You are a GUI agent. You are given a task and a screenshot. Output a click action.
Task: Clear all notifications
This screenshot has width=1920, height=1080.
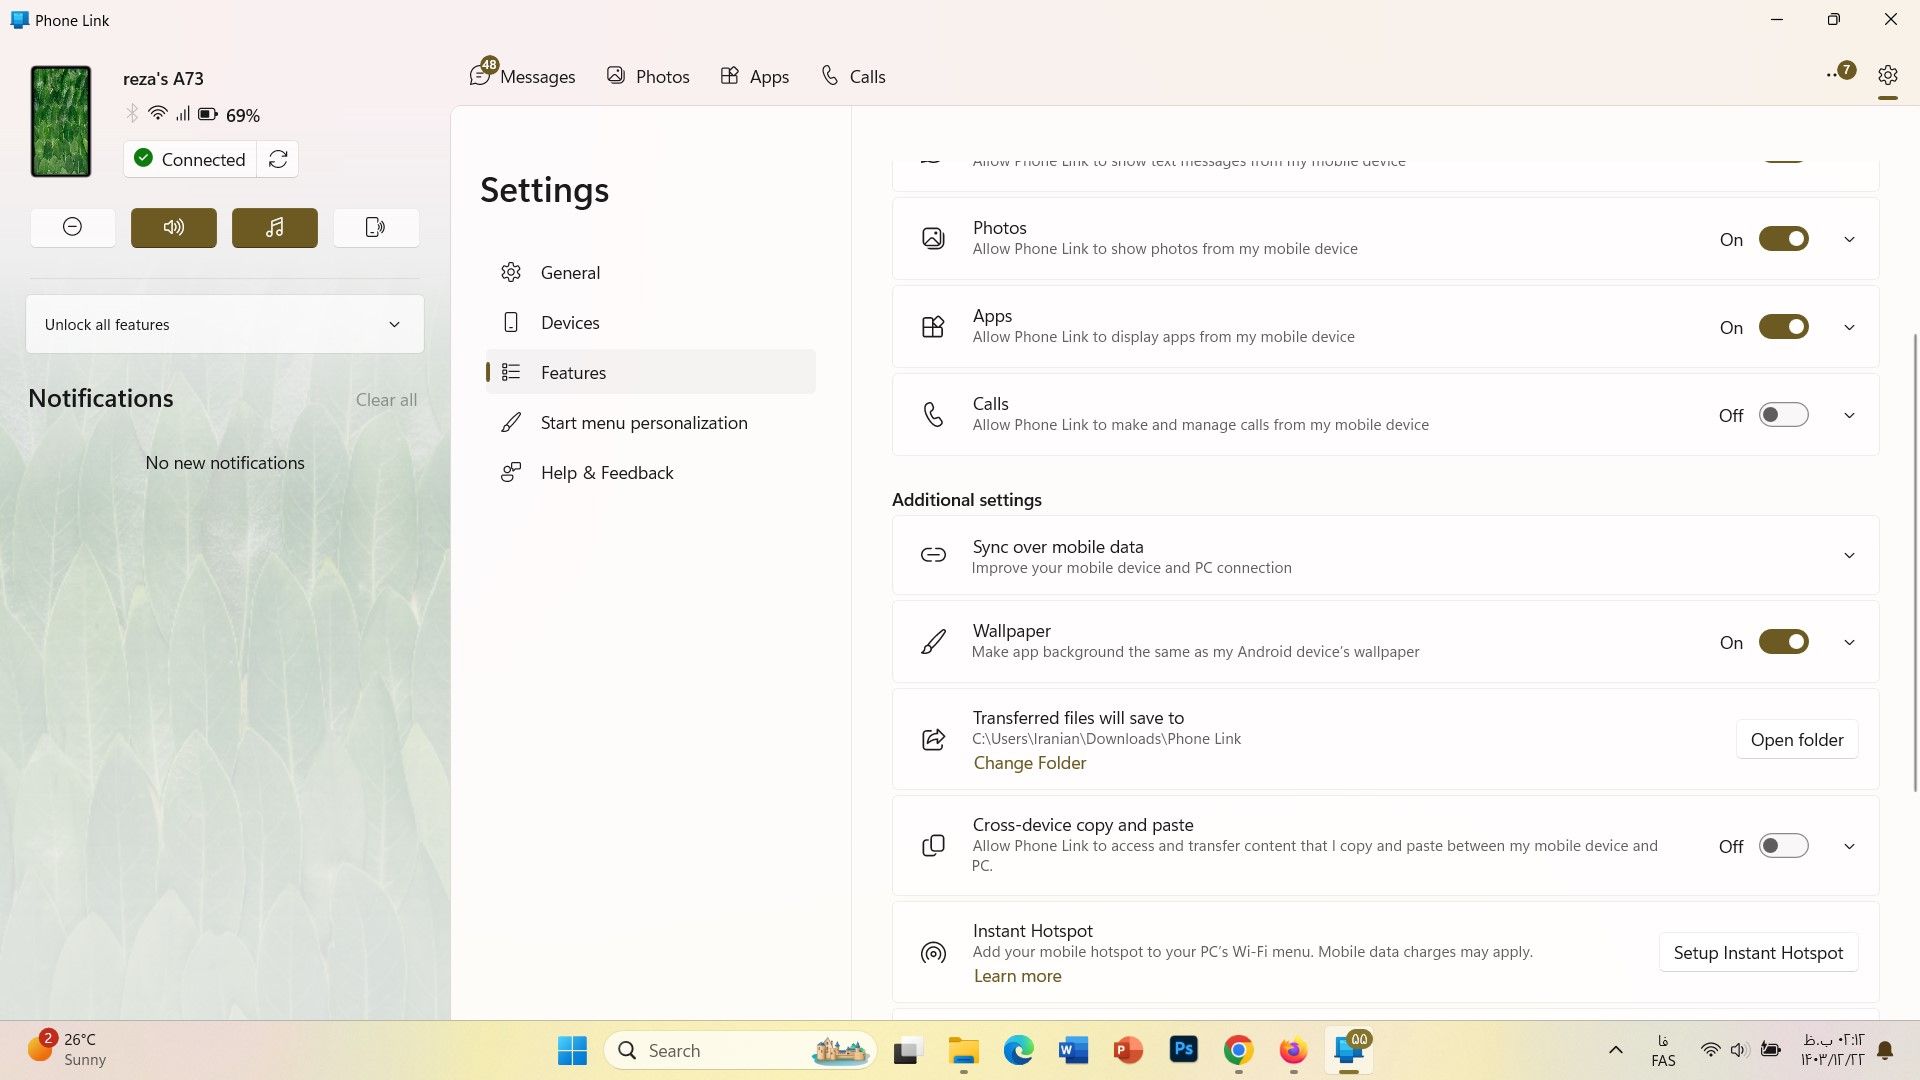click(386, 399)
